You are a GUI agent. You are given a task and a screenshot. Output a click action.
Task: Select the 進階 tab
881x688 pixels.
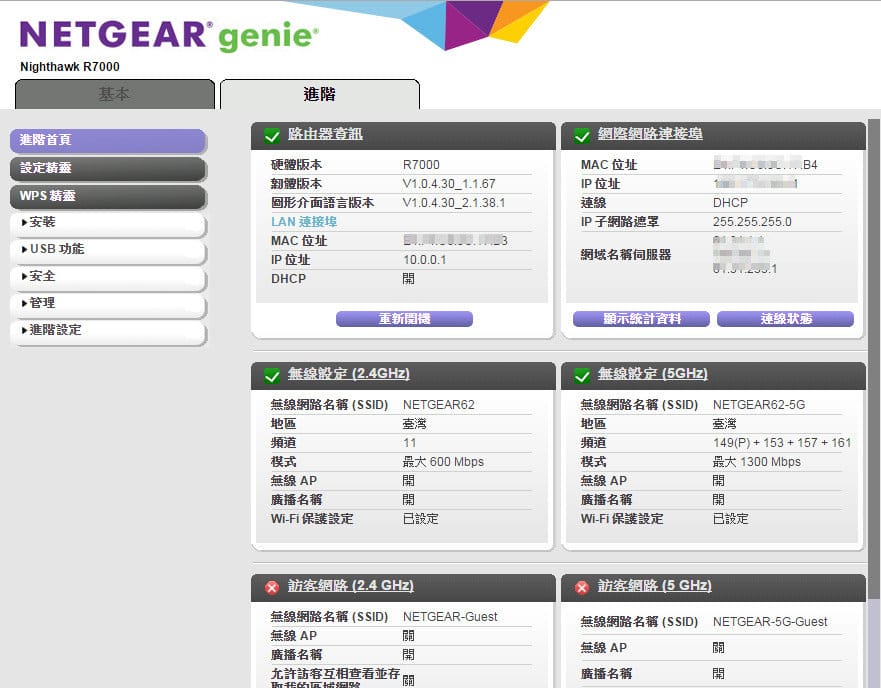click(x=320, y=94)
